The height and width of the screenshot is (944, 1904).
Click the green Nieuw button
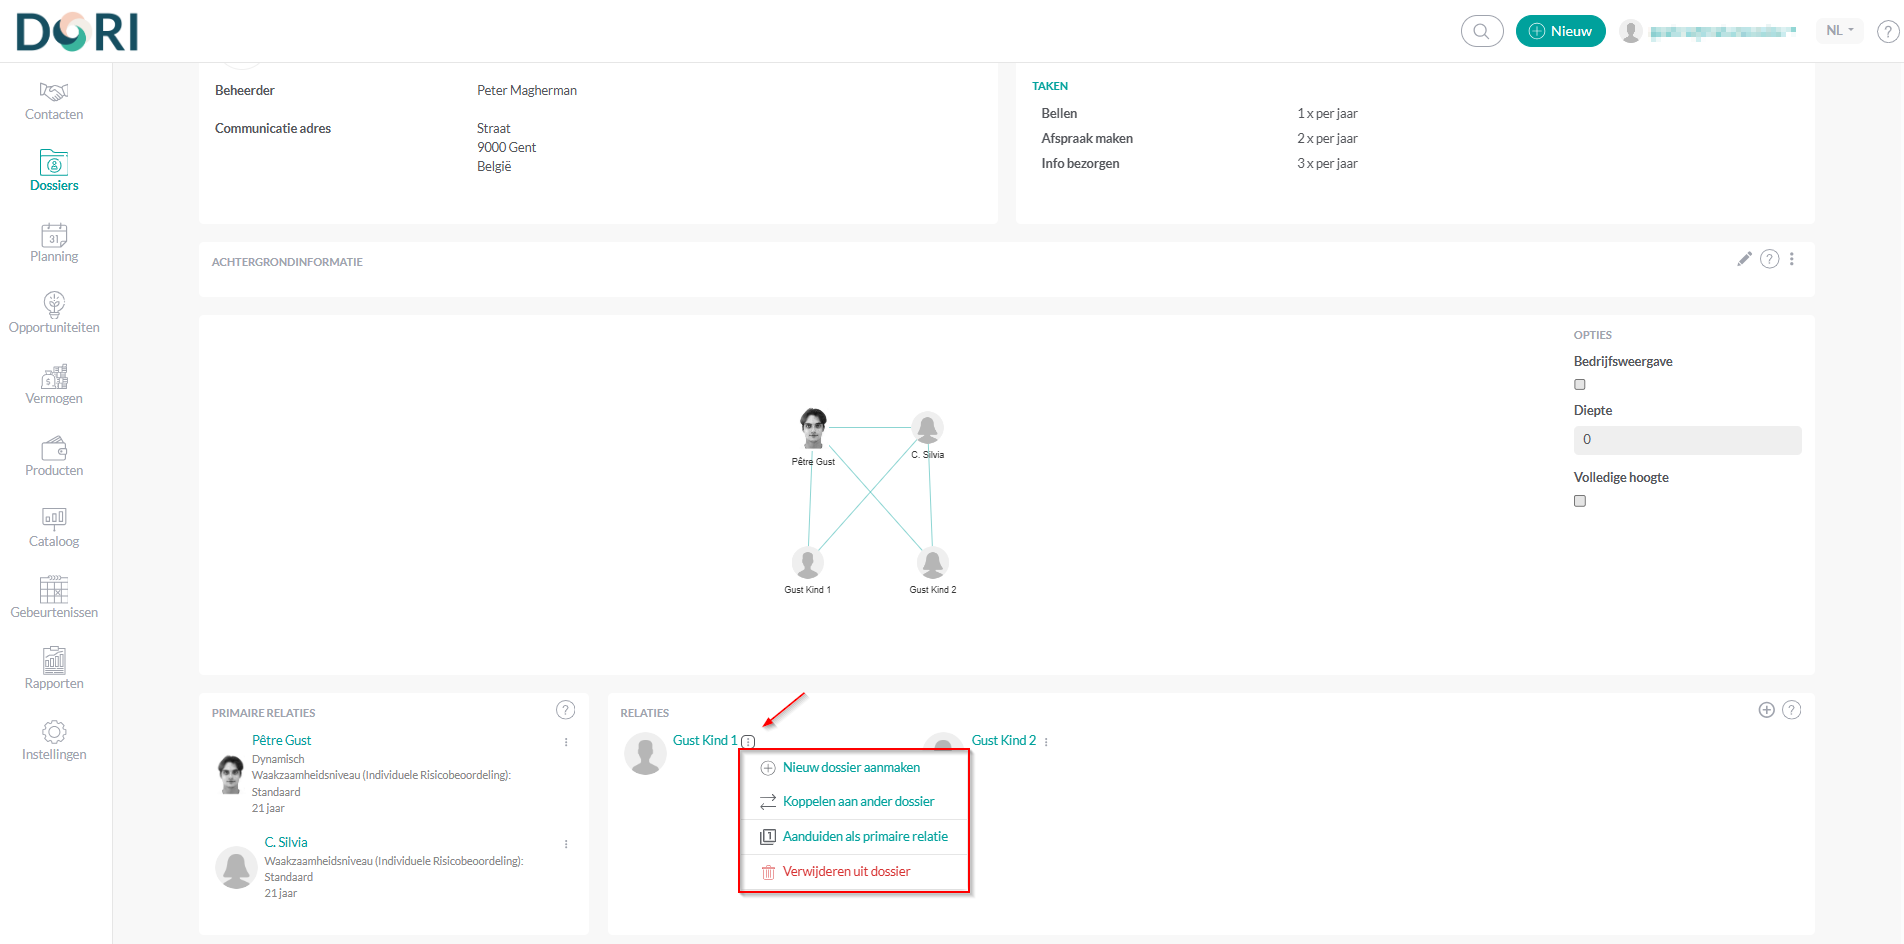[x=1560, y=31]
